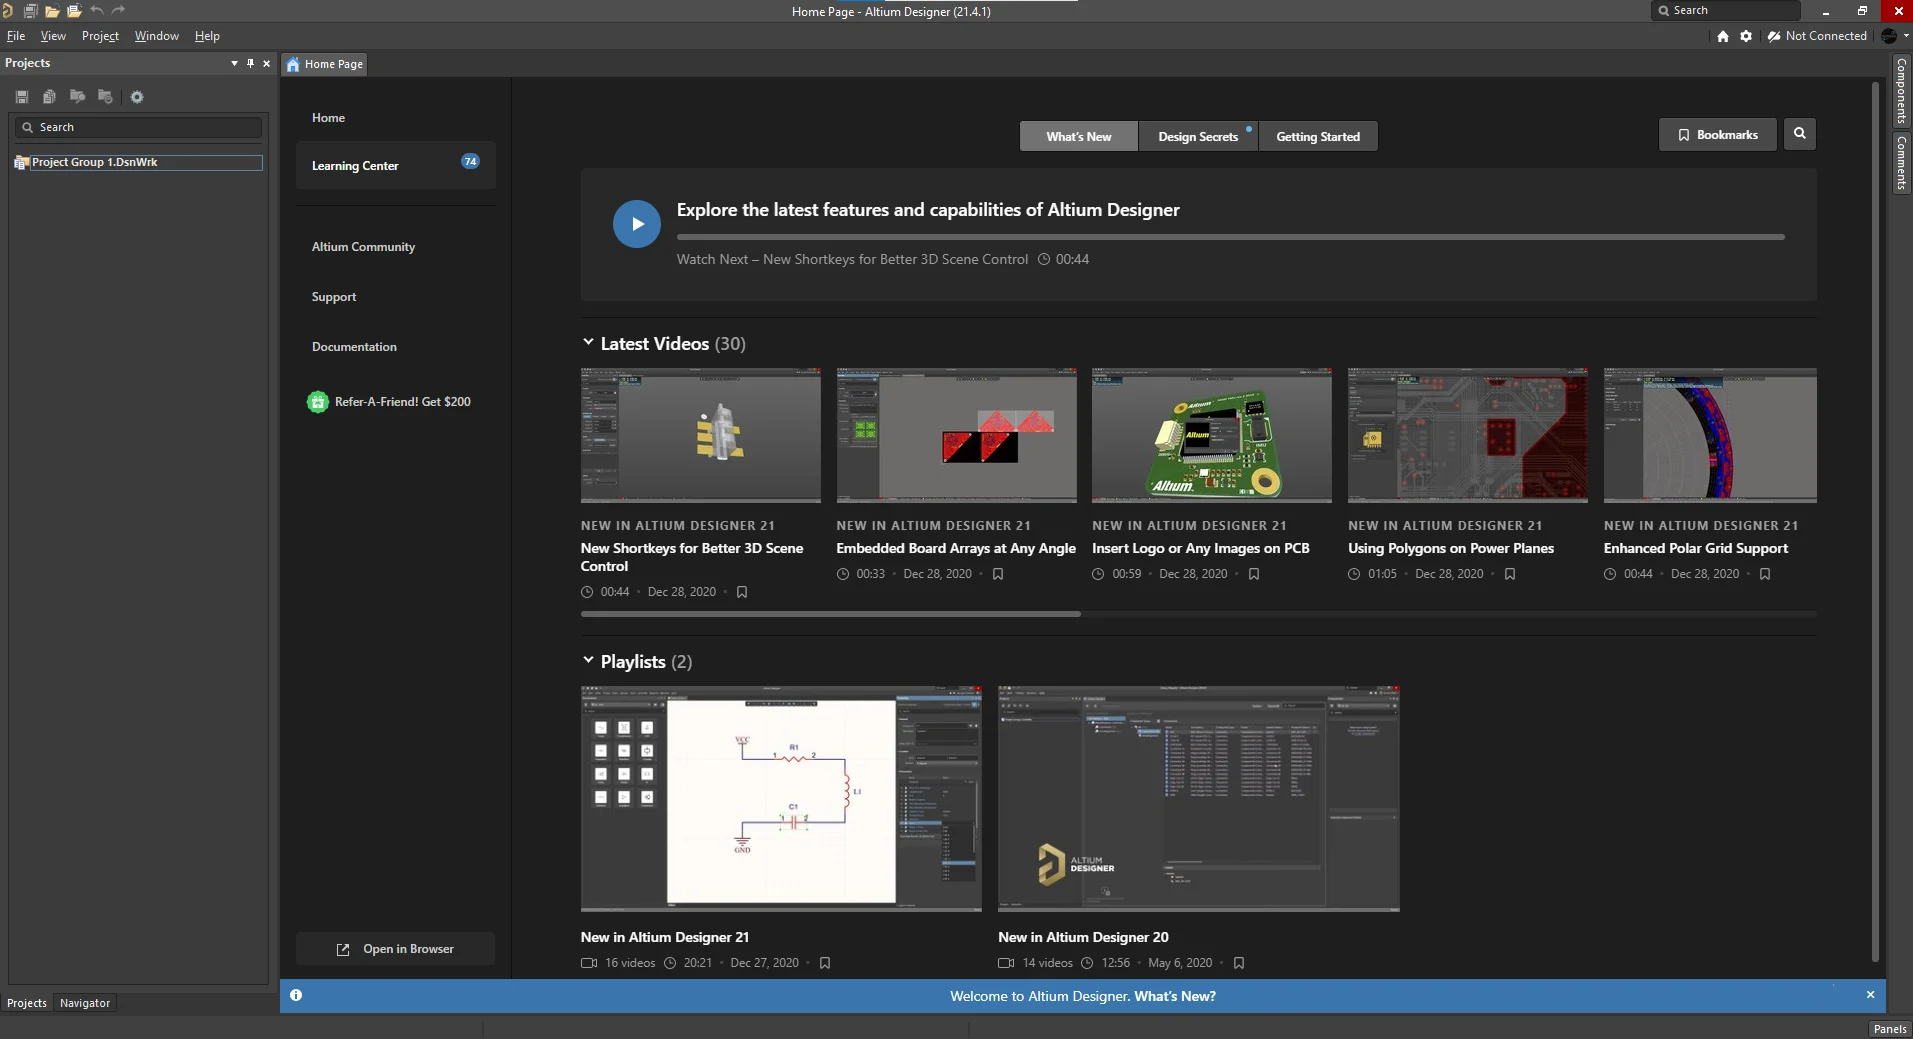Open the View menu
The width and height of the screenshot is (1913, 1039).
tap(53, 36)
